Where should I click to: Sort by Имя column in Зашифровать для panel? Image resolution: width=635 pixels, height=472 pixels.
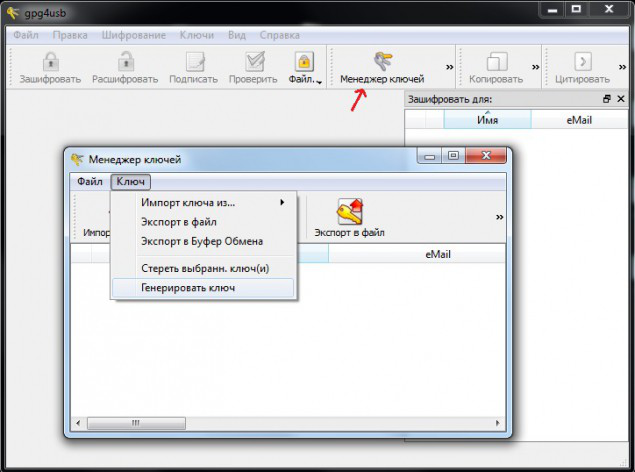click(x=488, y=120)
